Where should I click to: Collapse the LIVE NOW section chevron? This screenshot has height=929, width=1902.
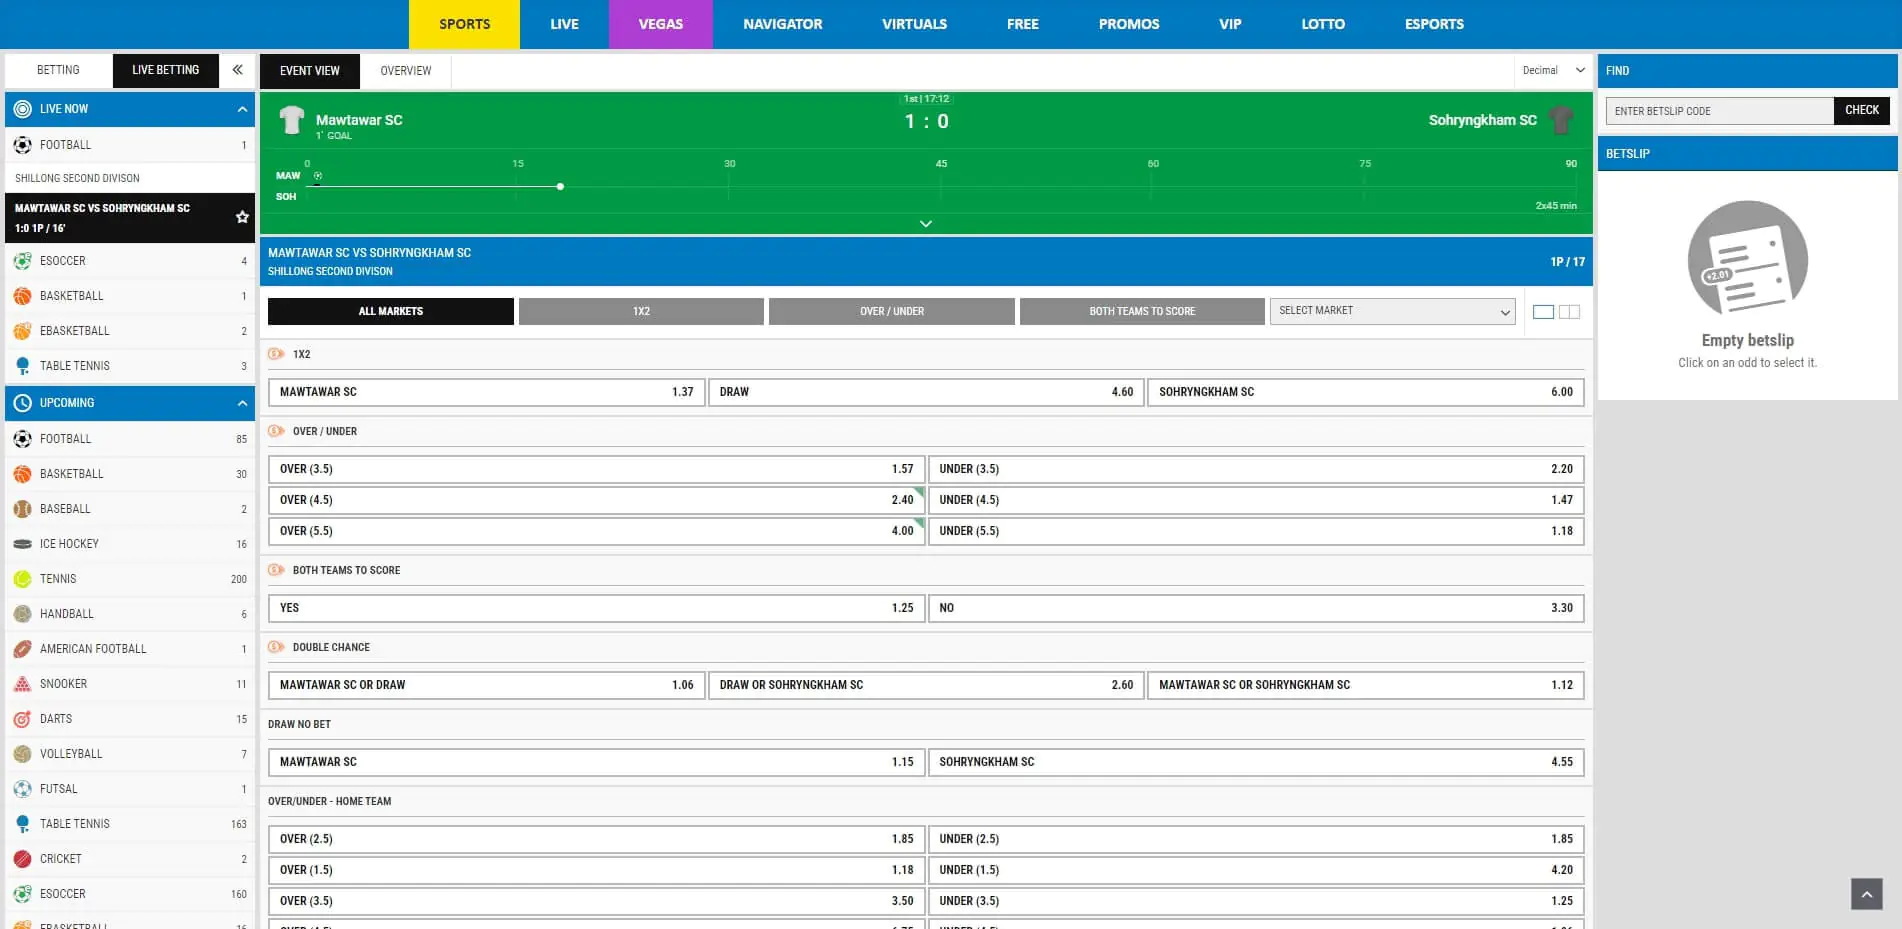tap(240, 108)
